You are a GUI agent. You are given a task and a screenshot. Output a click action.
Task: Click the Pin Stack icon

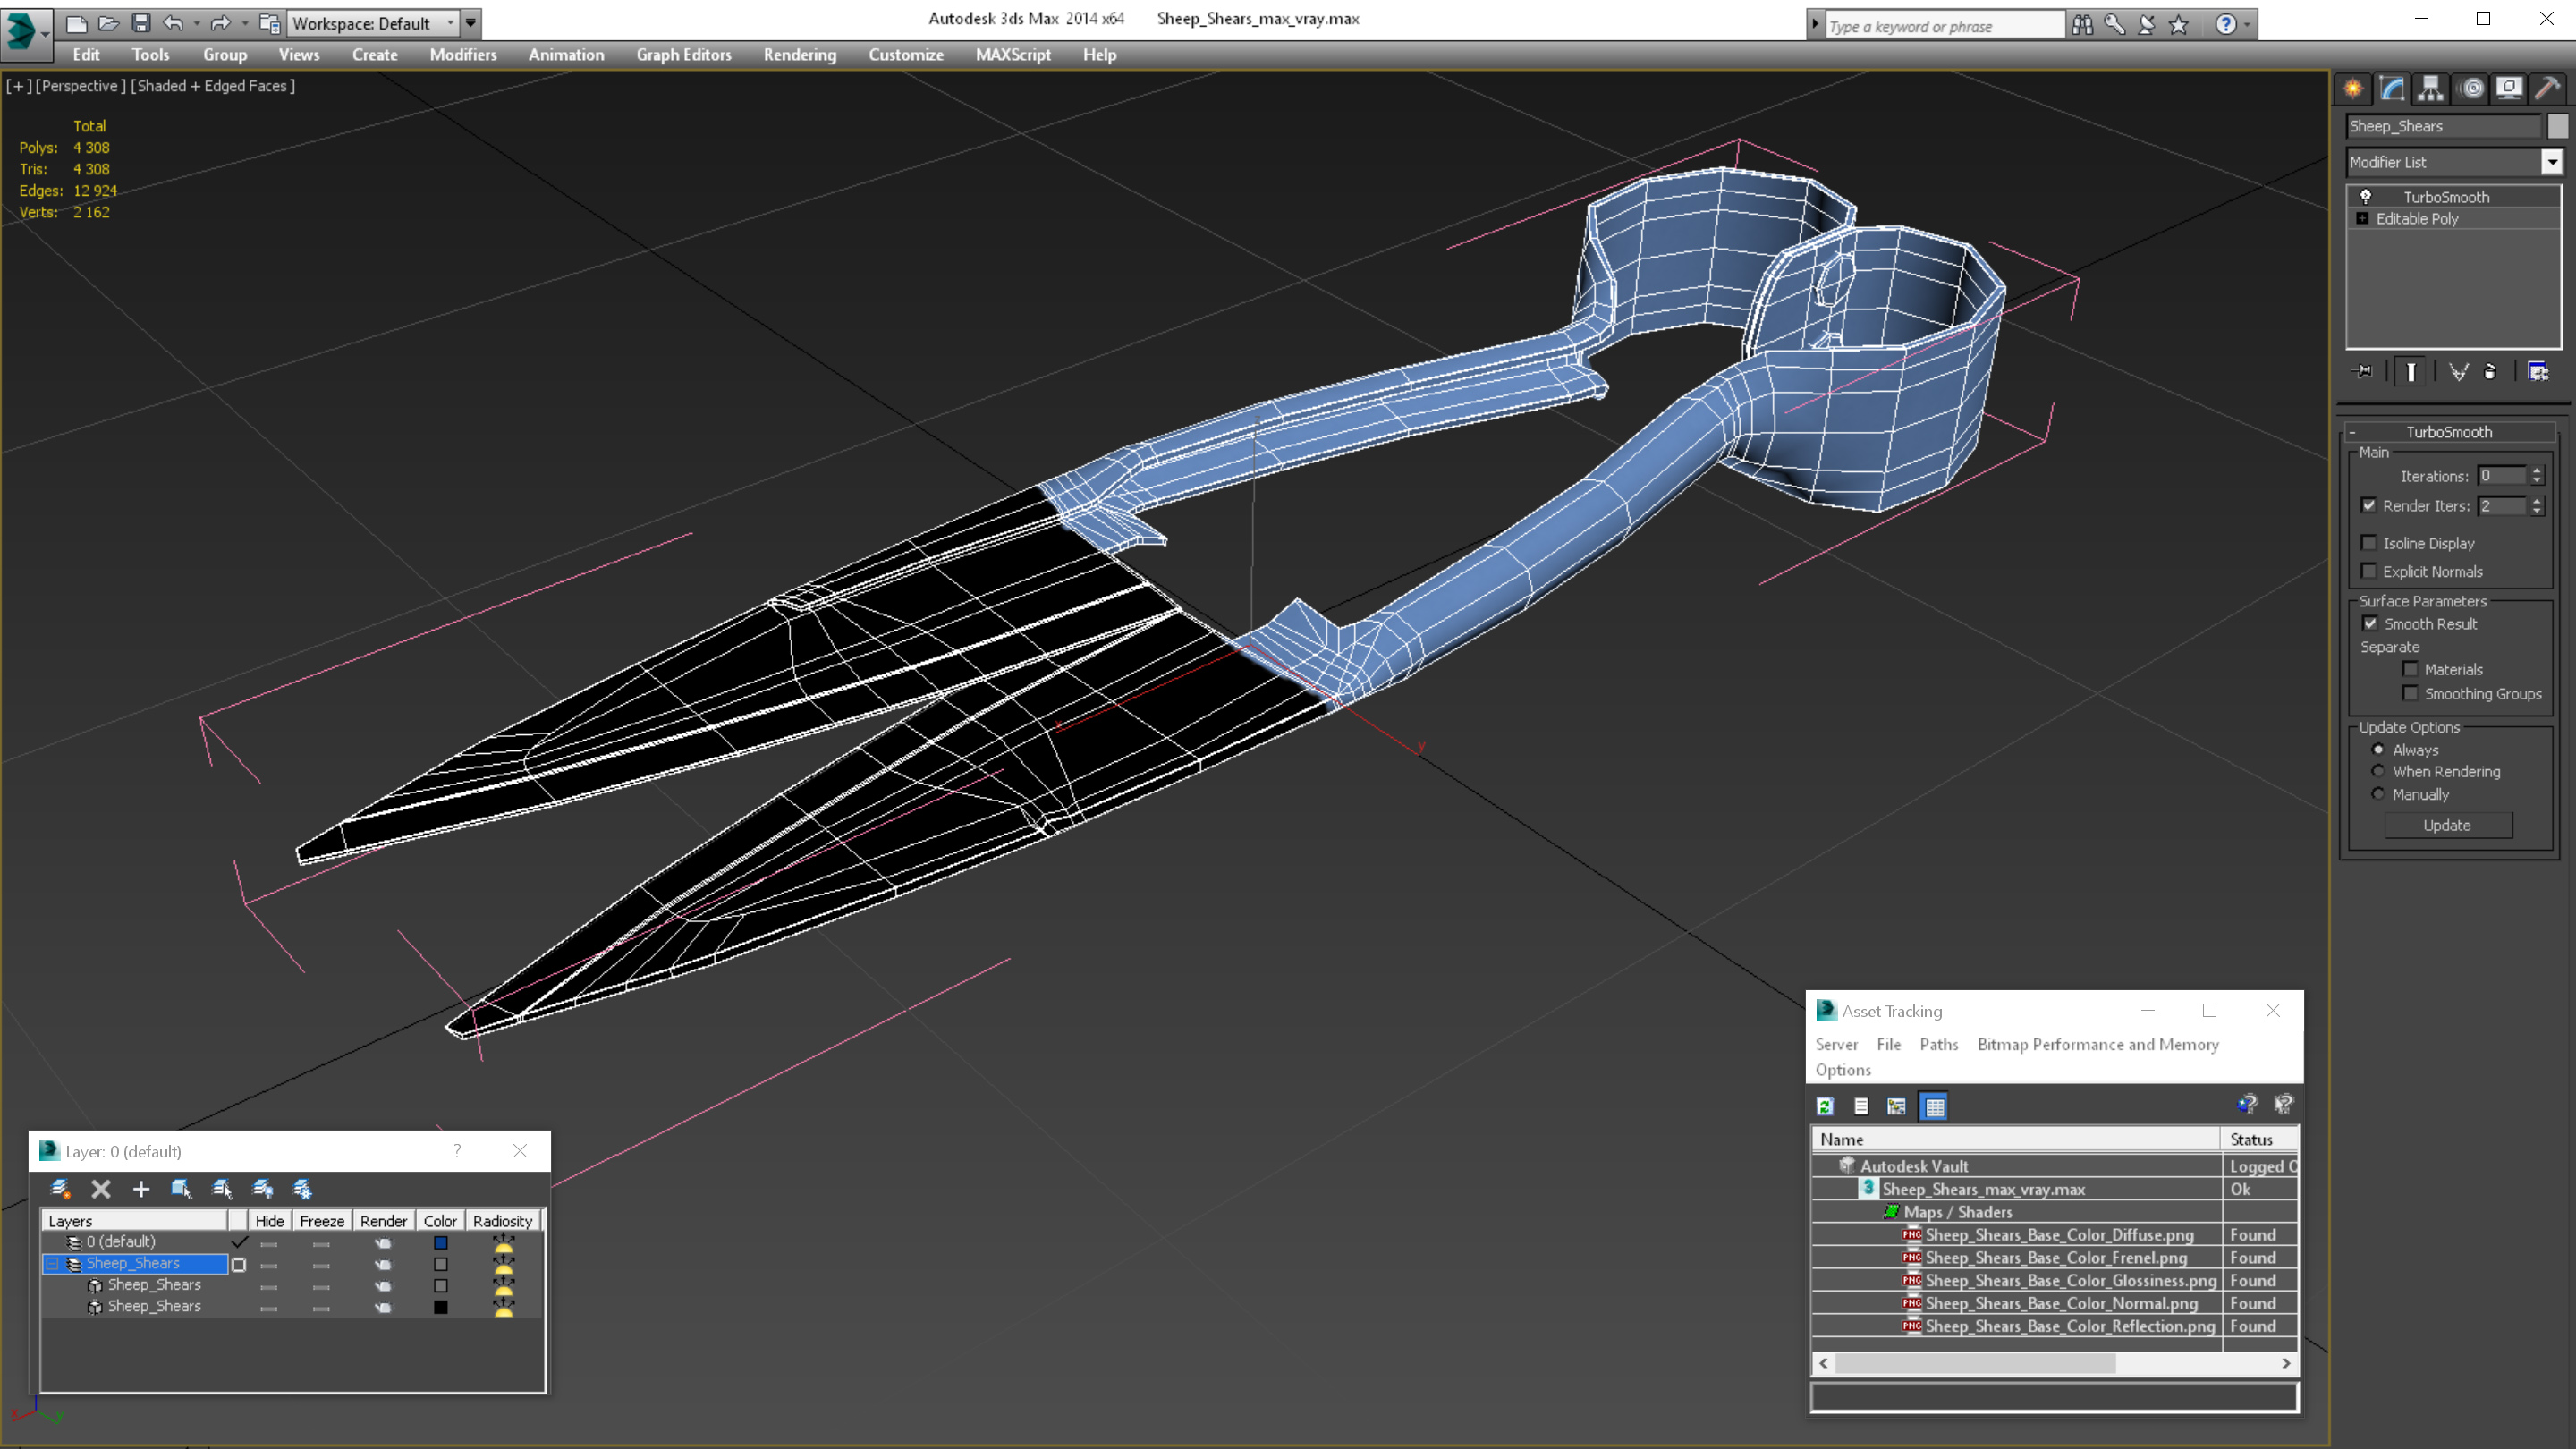(x=2364, y=371)
